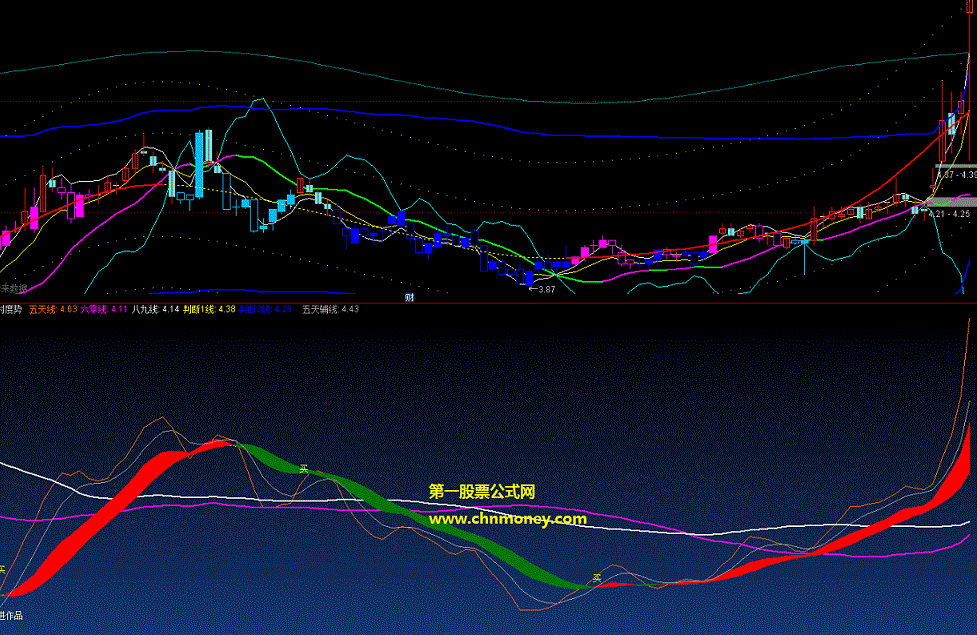Select the 八九线 4.14 indicator label
The image size is (977, 635).
pyautogui.click(x=155, y=309)
